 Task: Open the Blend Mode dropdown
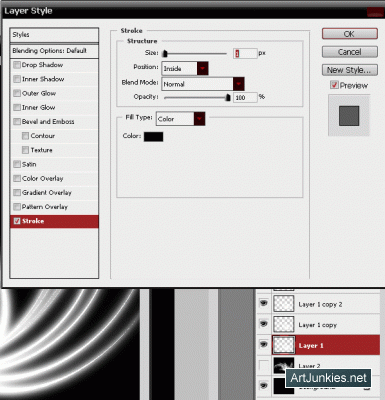203,84
